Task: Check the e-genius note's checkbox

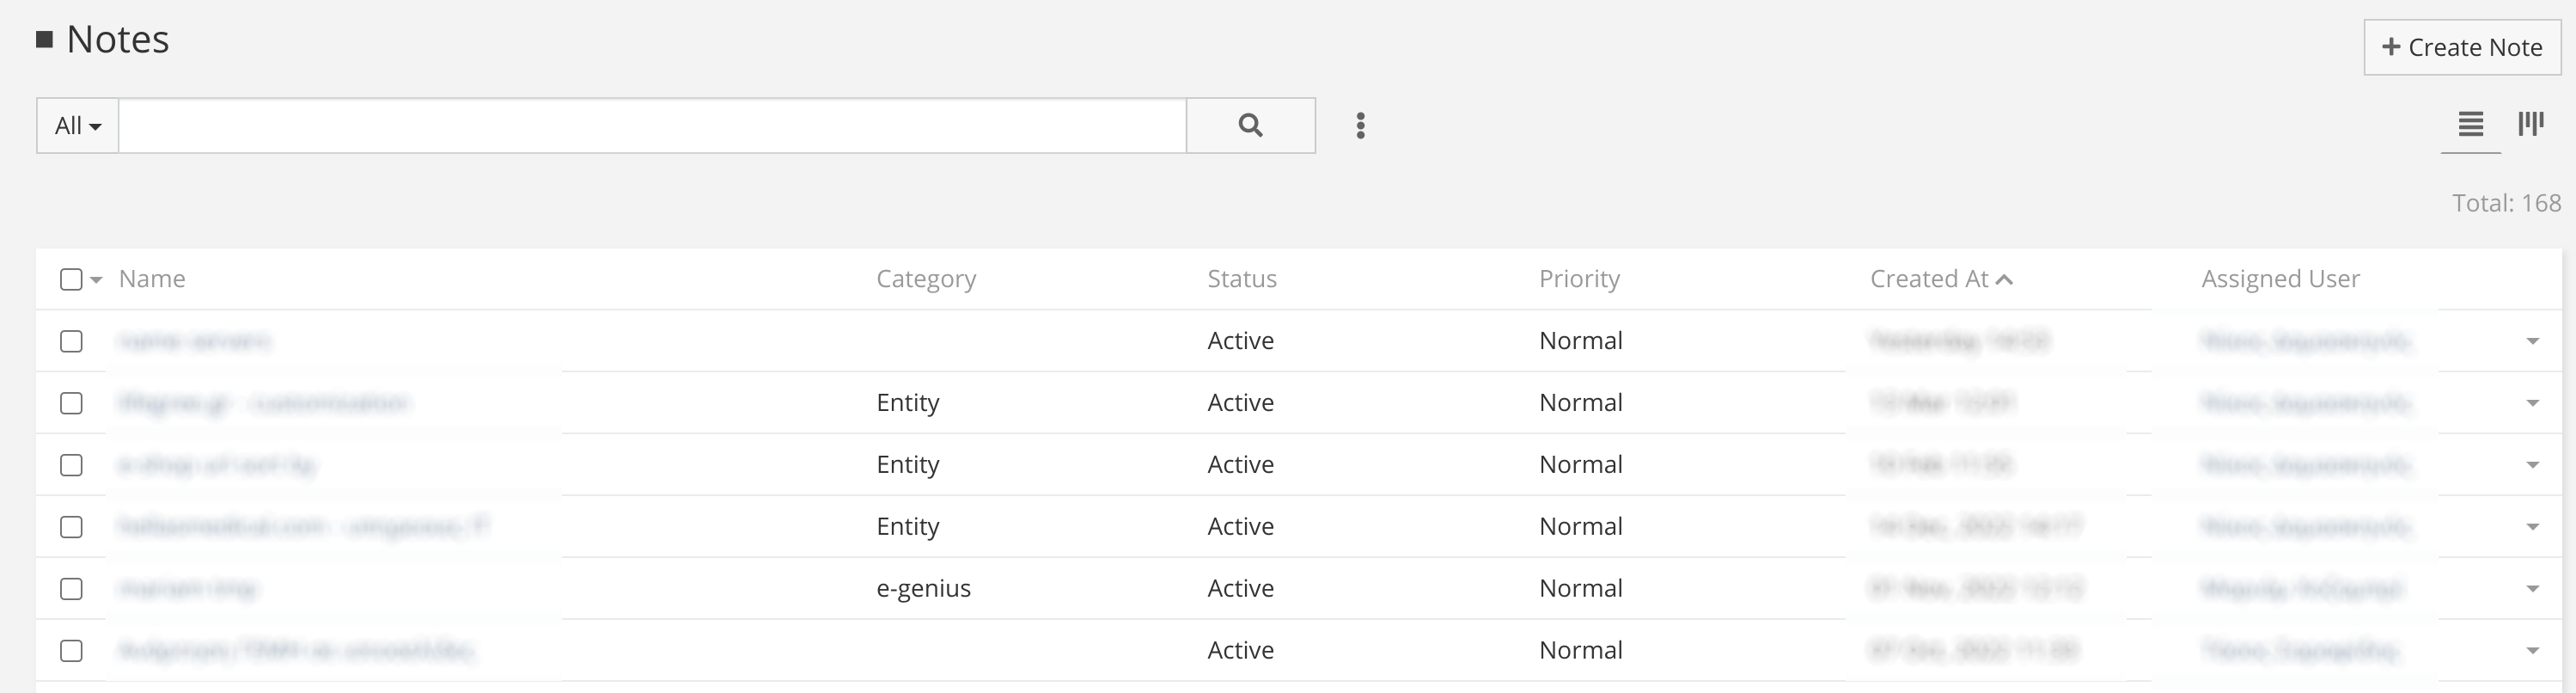Action: (x=71, y=589)
